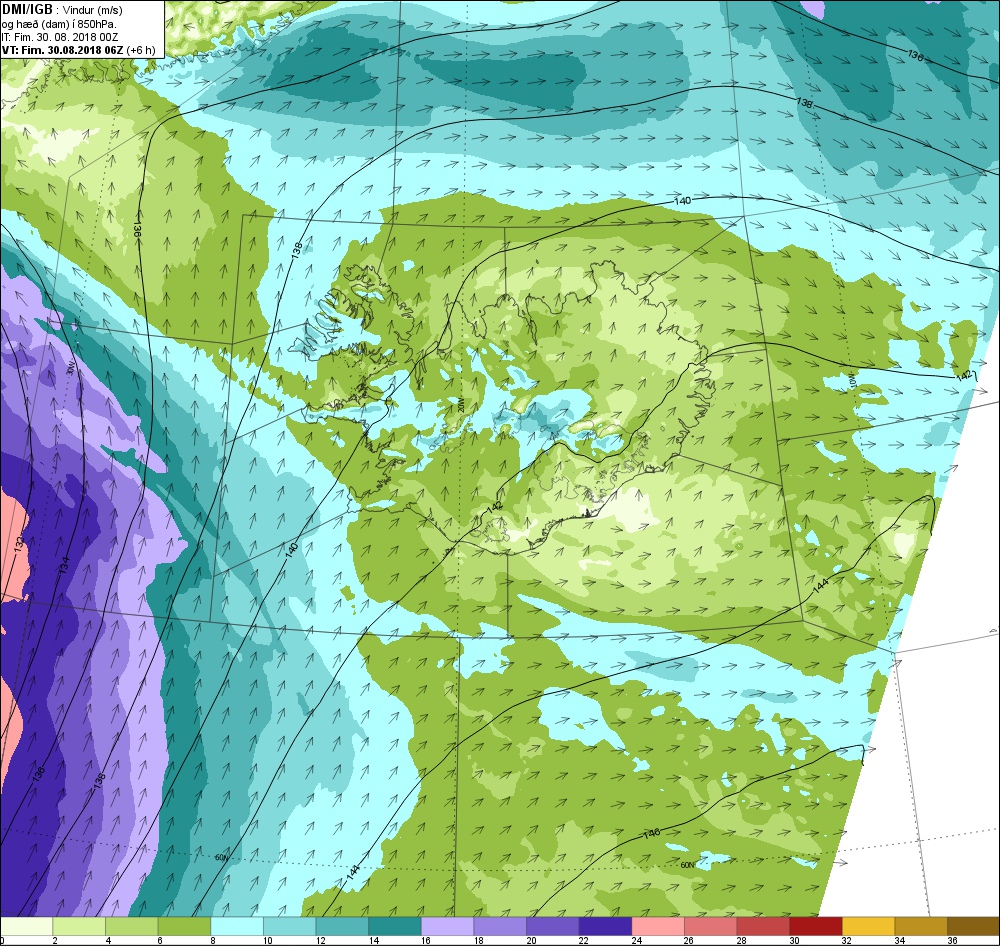Click the DMI/IGB title text

coord(27,10)
